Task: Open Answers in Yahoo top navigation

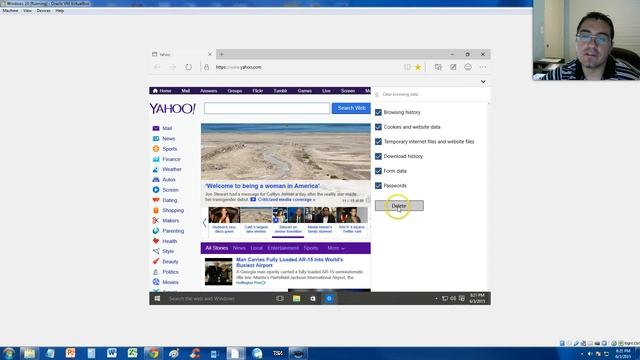Action: coord(209,91)
